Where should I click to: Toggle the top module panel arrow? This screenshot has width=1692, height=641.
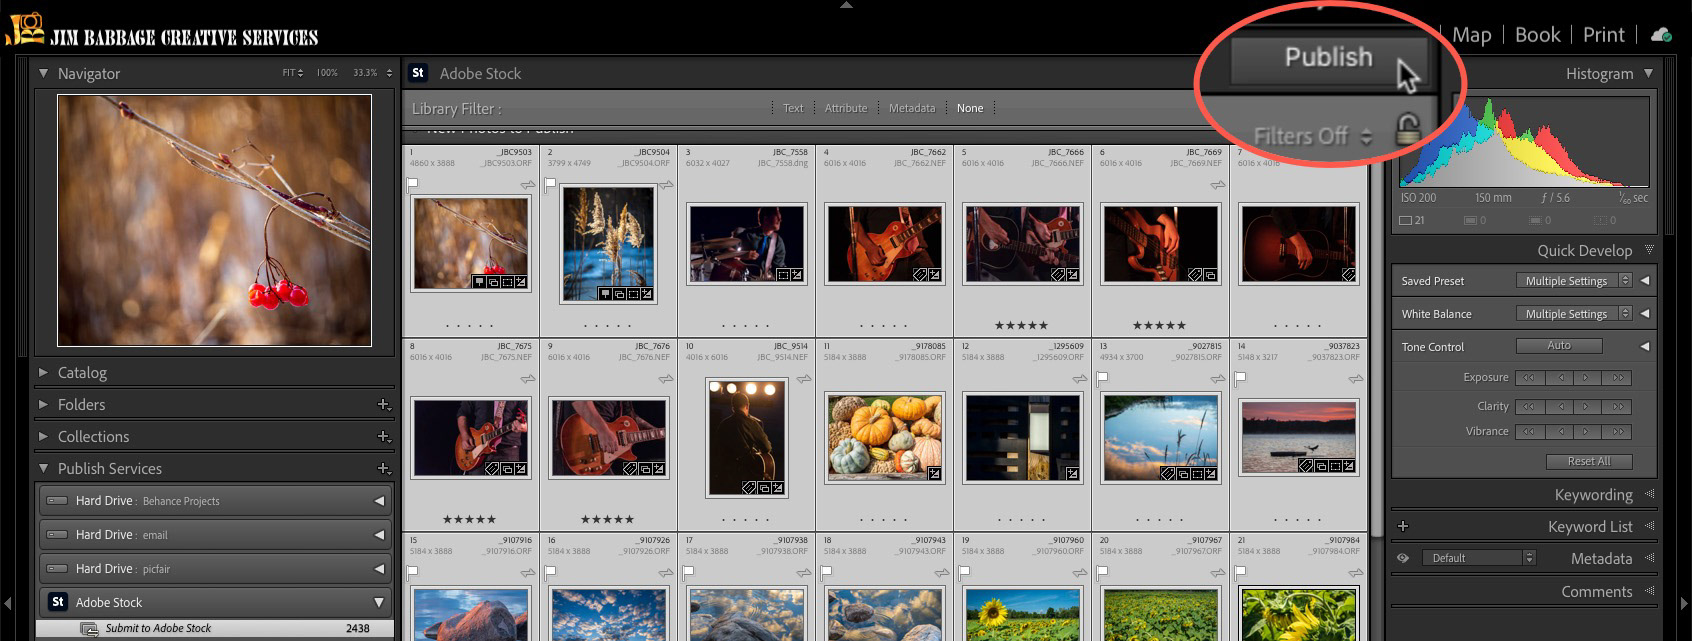(x=846, y=5)
